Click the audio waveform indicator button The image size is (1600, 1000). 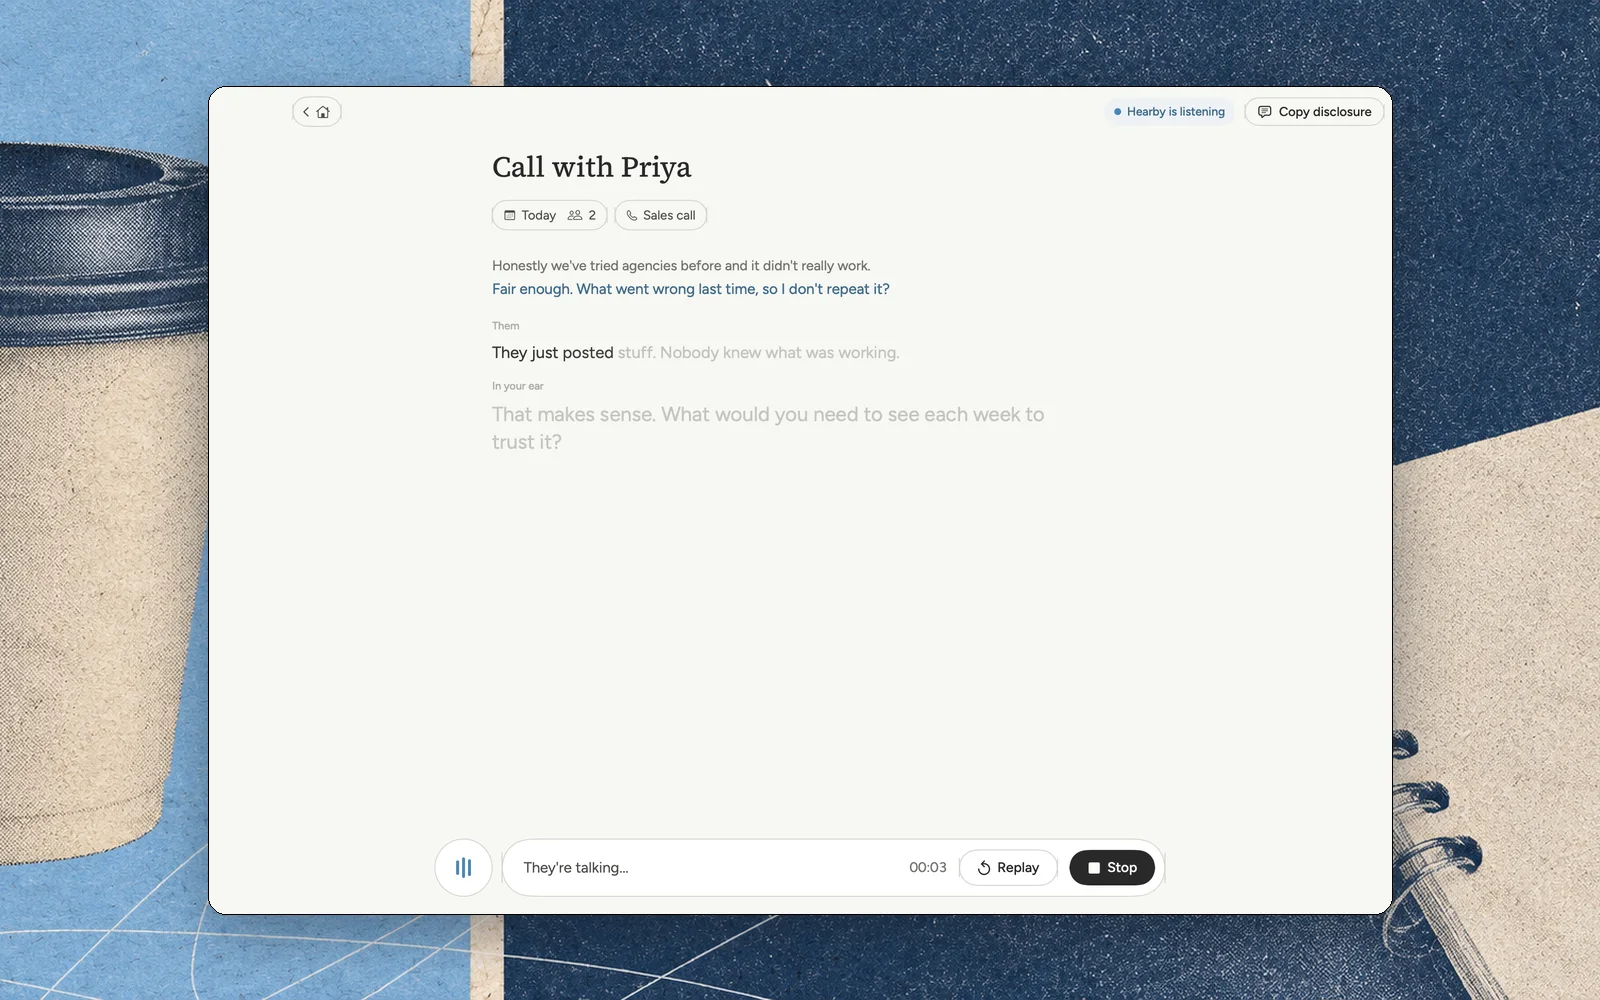463,868
